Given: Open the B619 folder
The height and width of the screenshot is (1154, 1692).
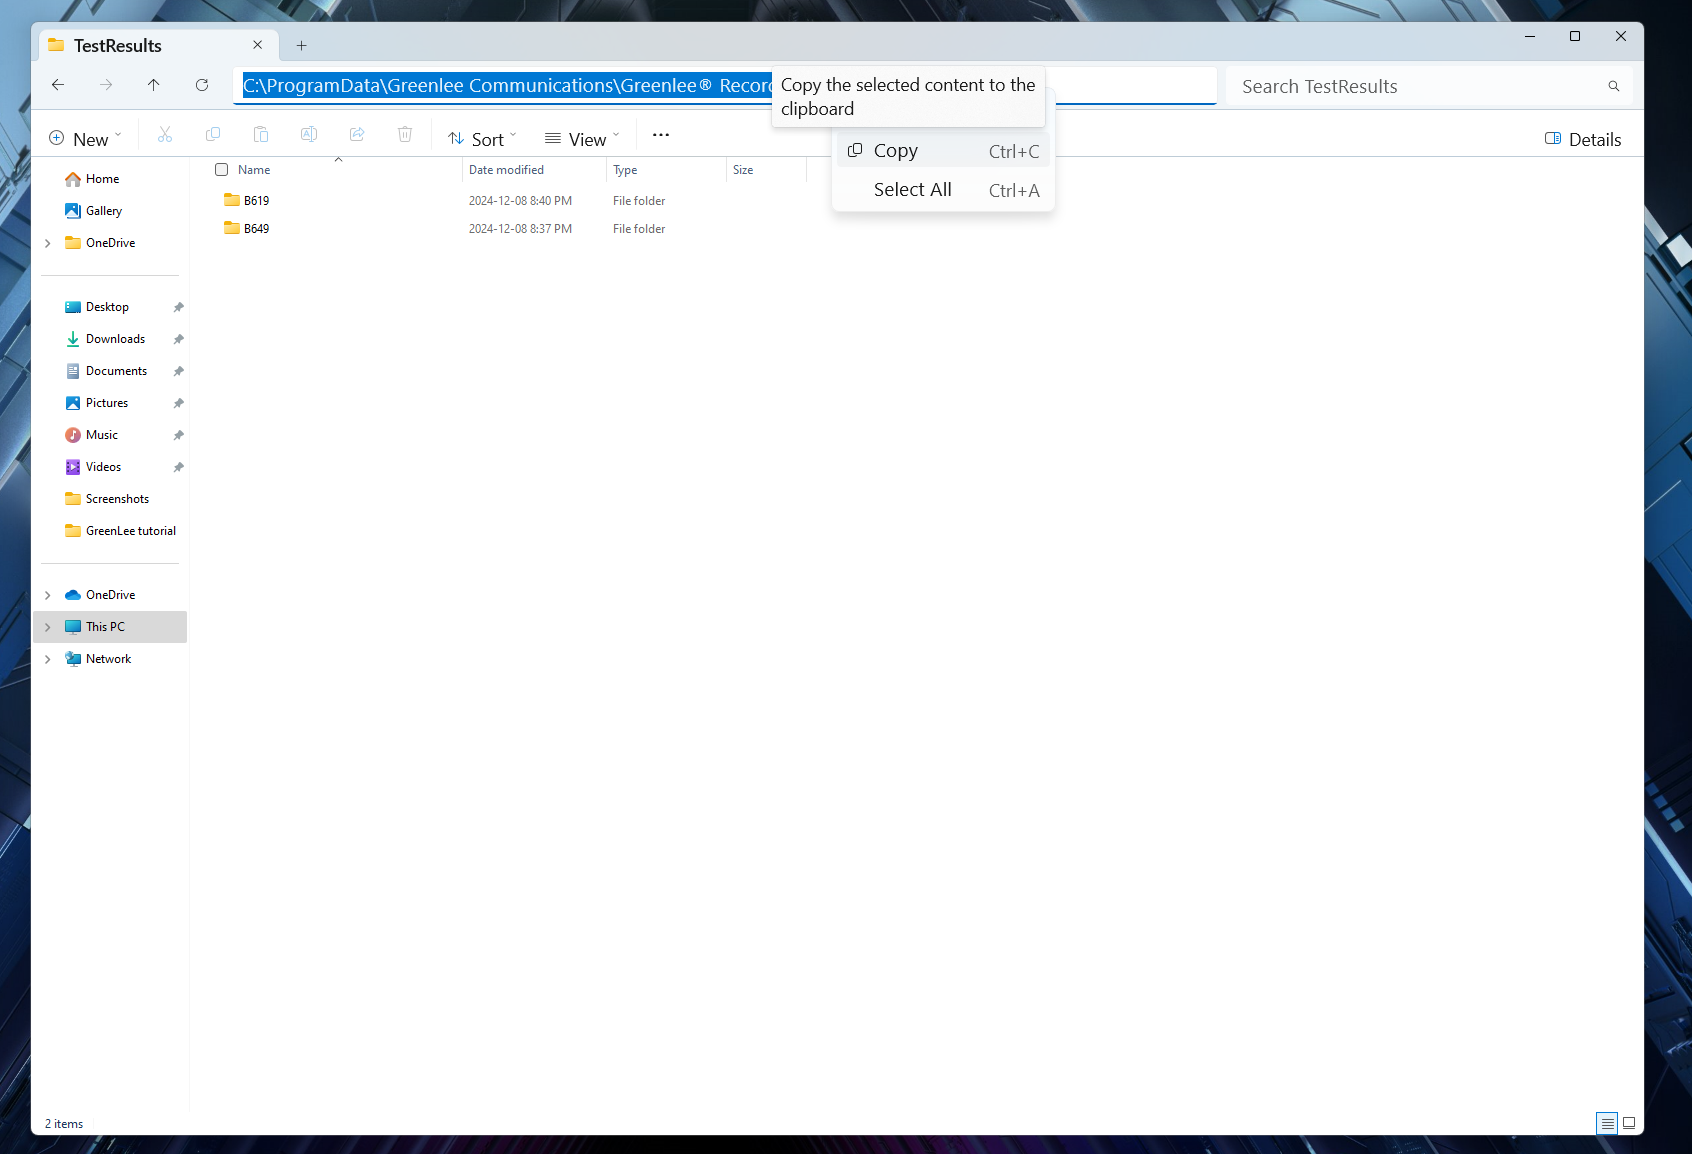Looking at the screenshot, I should pyautogui.click(x=256, y=201).
